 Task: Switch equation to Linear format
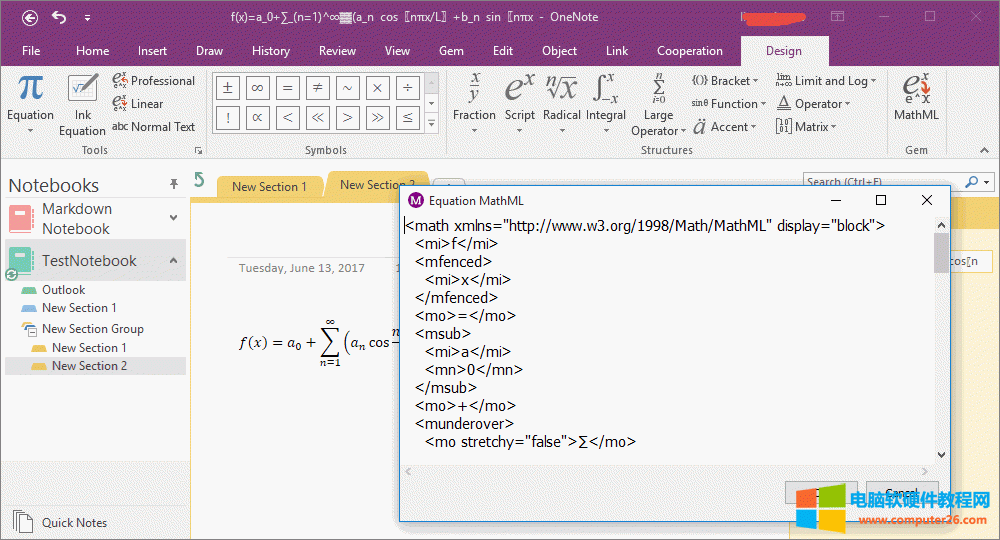click(138, 104)
